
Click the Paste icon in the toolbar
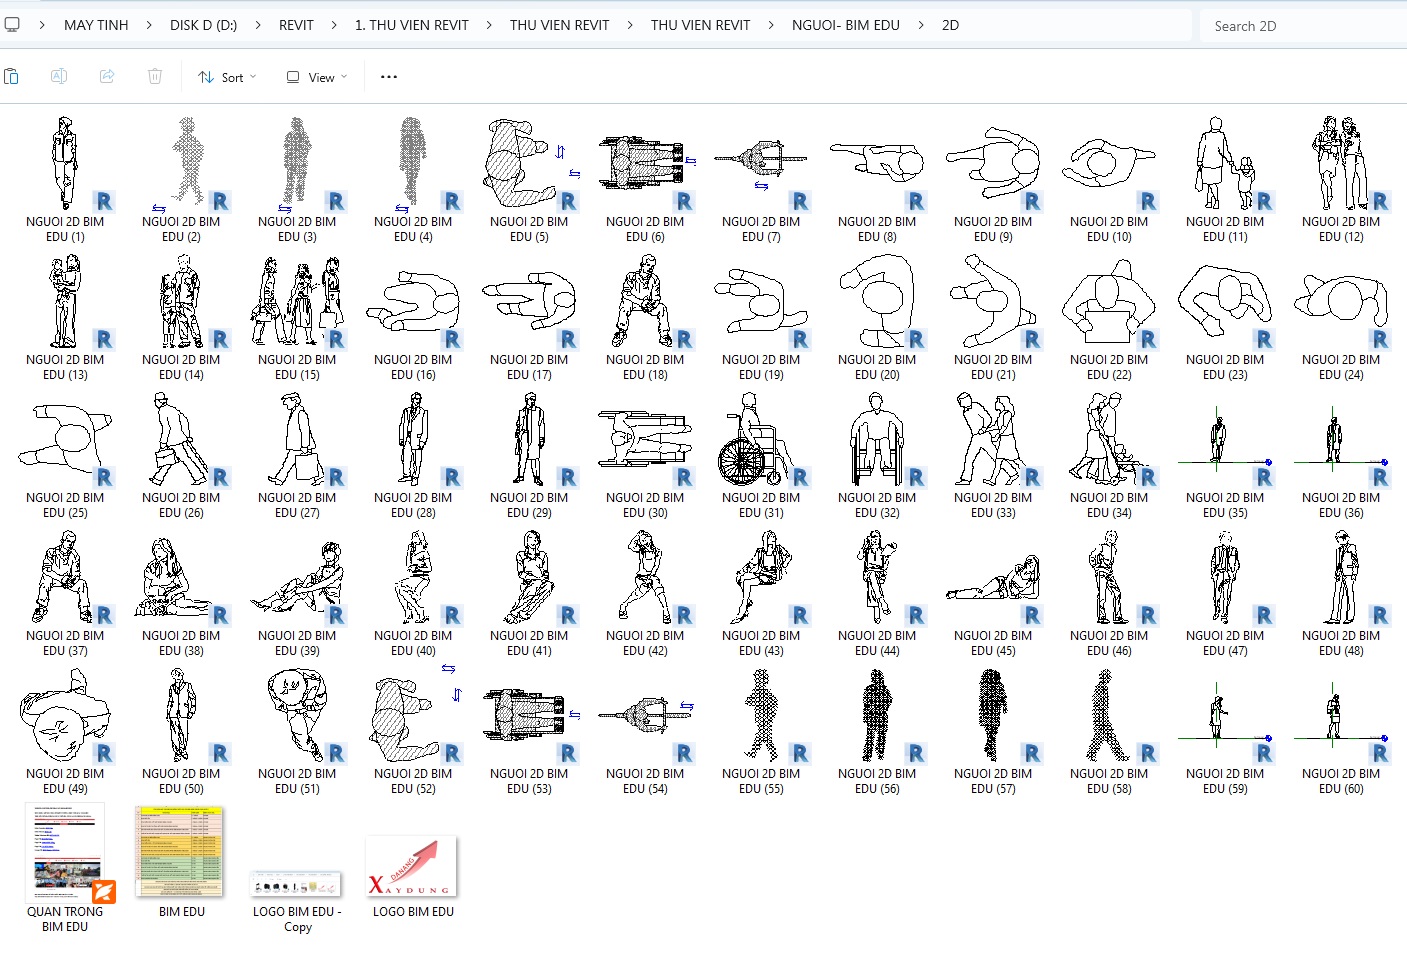(12, 77)
